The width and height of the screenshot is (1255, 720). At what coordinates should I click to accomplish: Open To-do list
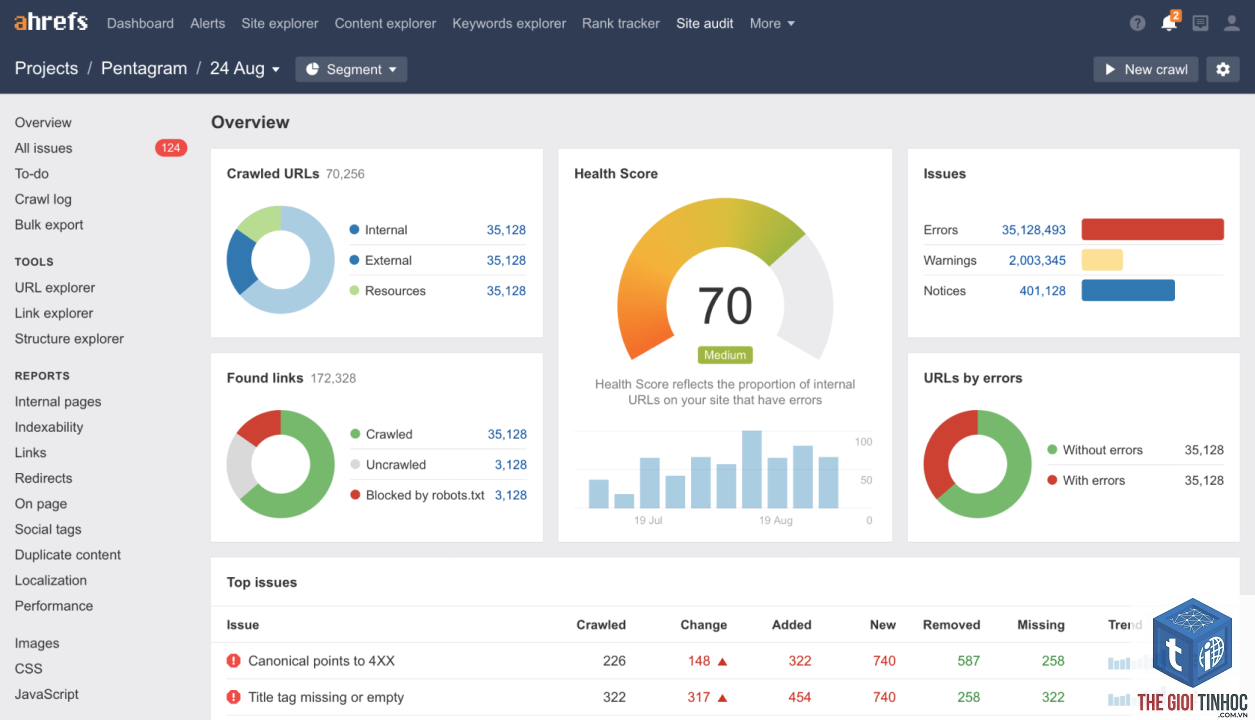click(32, 173)
